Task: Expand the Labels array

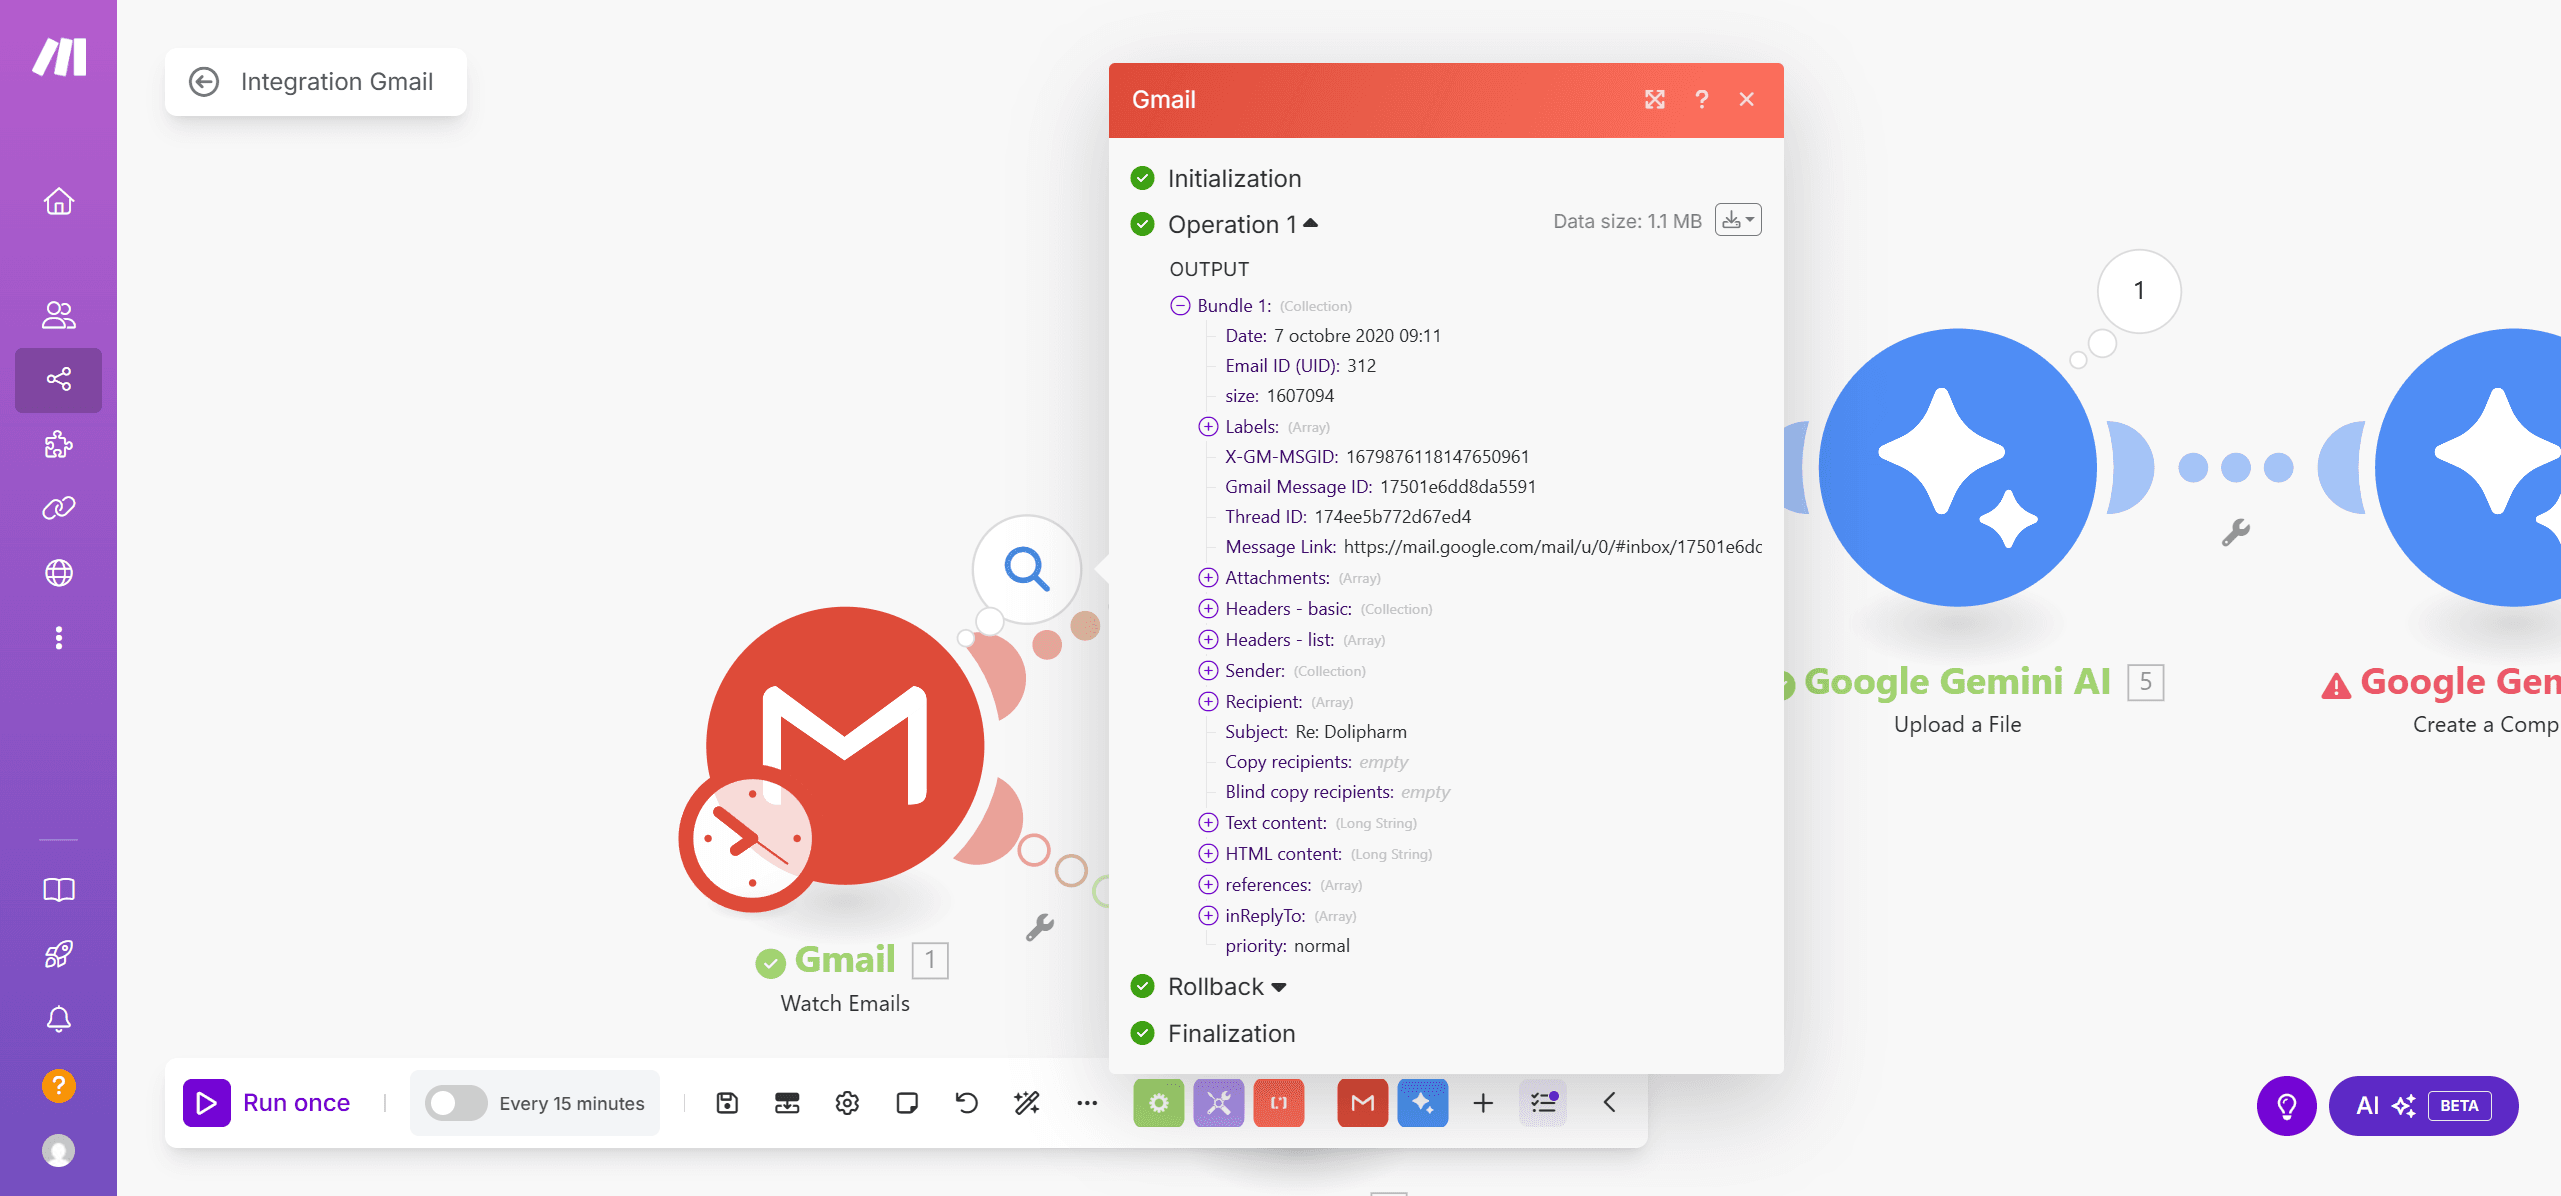Action: coord(1209,427)
